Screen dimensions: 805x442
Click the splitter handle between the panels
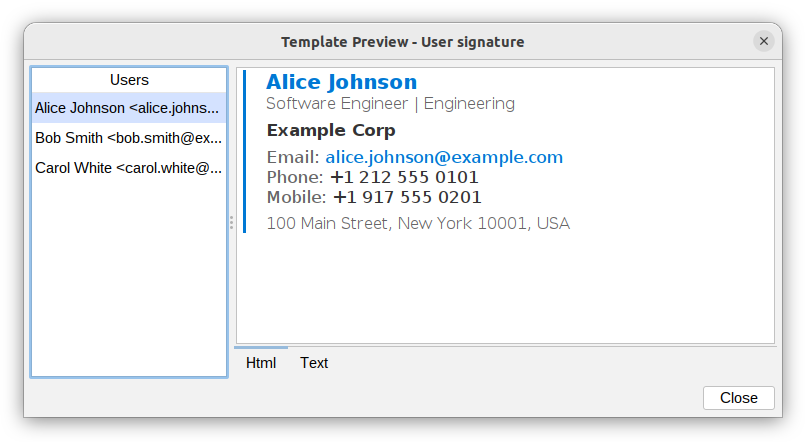click(x=232, y=222)
